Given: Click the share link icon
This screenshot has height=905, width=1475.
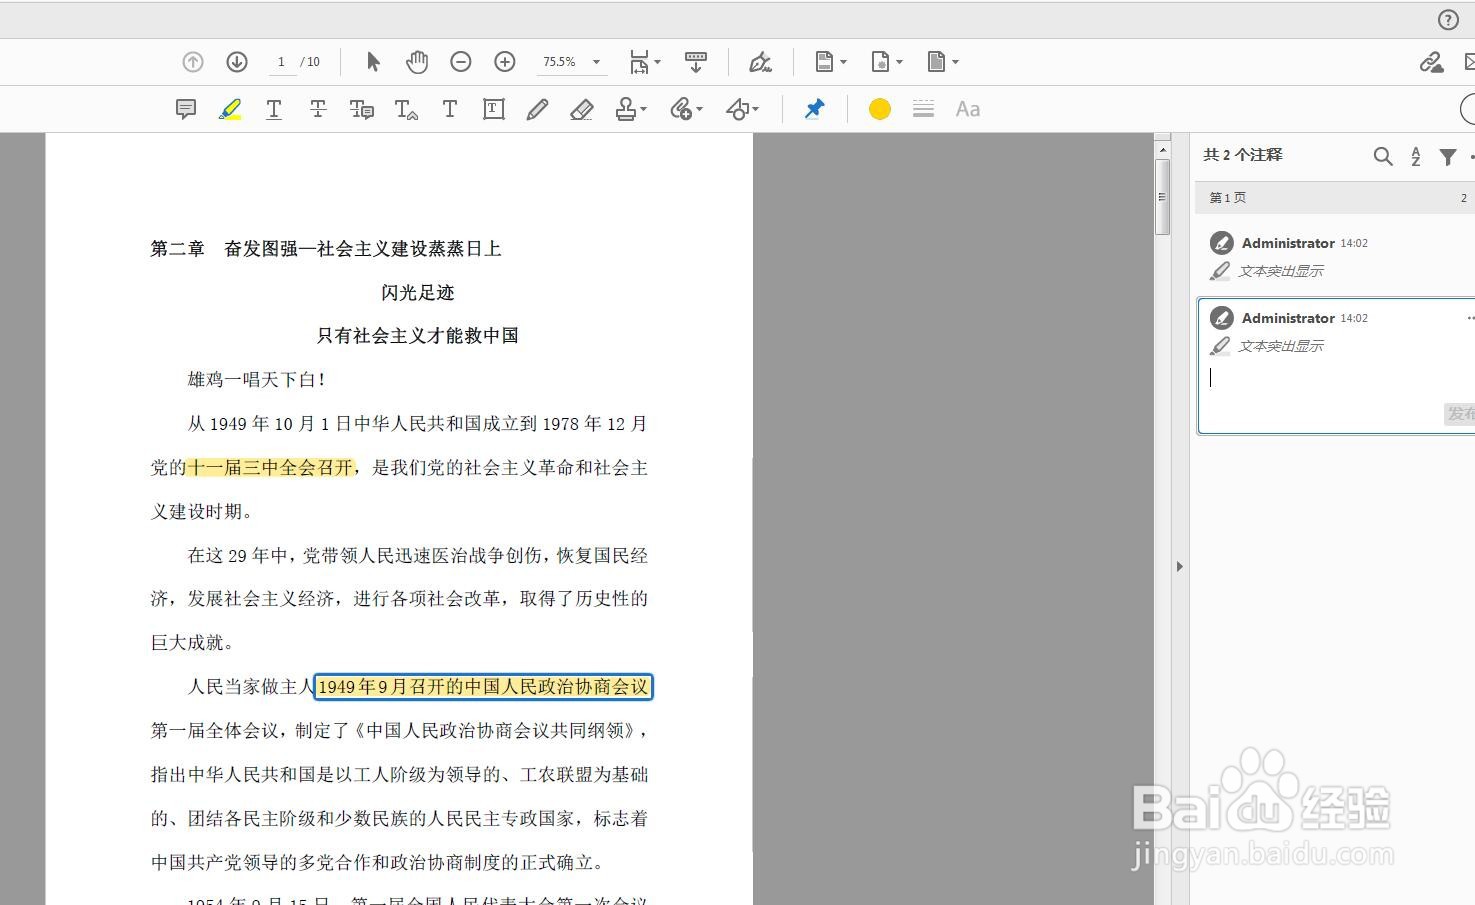Looking at the screenshot, I should tap(1431, 62).
